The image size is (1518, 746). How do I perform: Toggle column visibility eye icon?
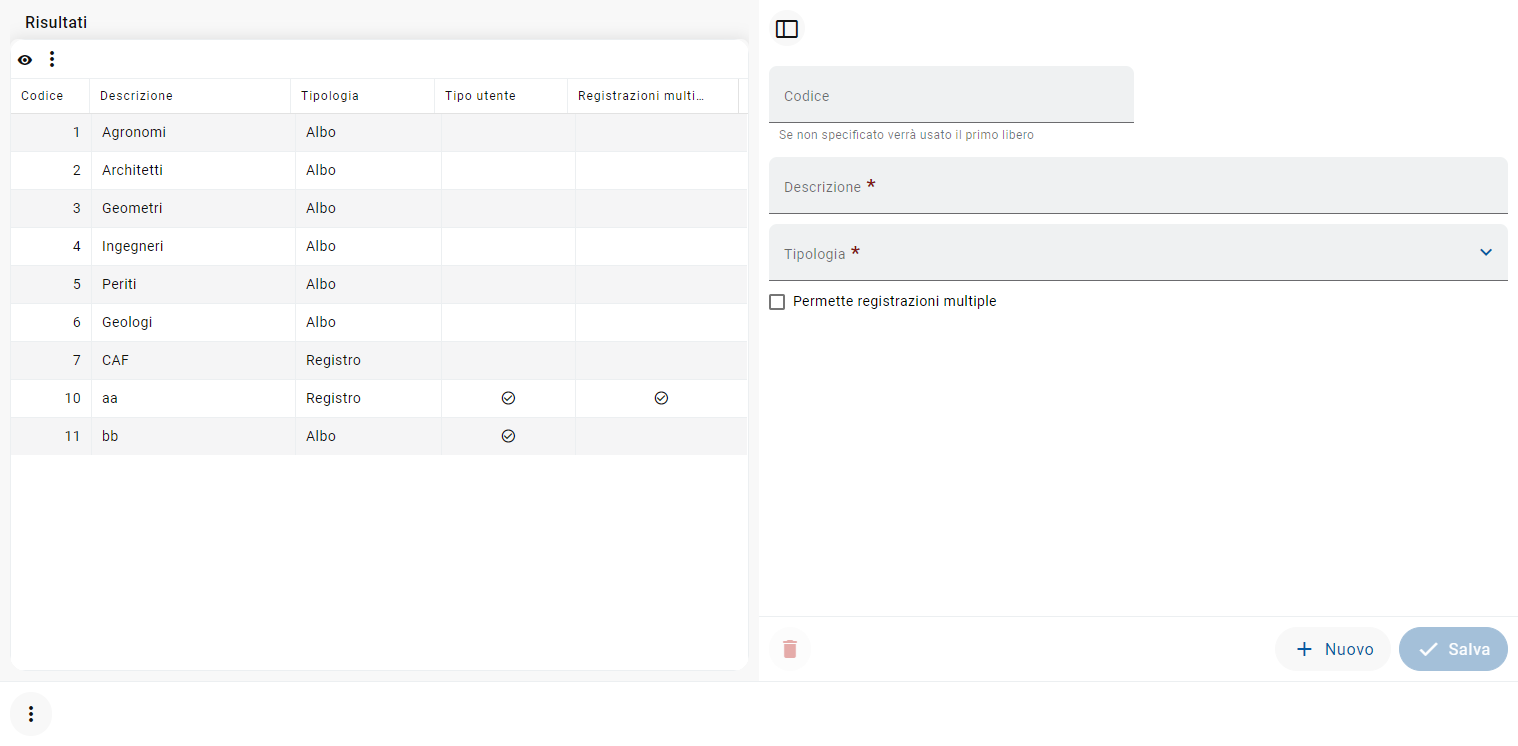click(x=25, y=60)
